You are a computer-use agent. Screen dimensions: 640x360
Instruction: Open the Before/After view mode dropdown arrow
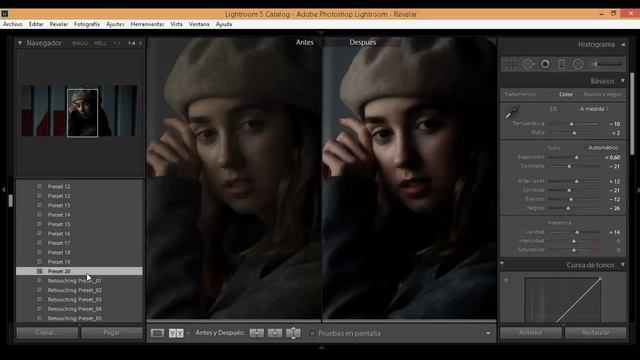tap(188, 333)
